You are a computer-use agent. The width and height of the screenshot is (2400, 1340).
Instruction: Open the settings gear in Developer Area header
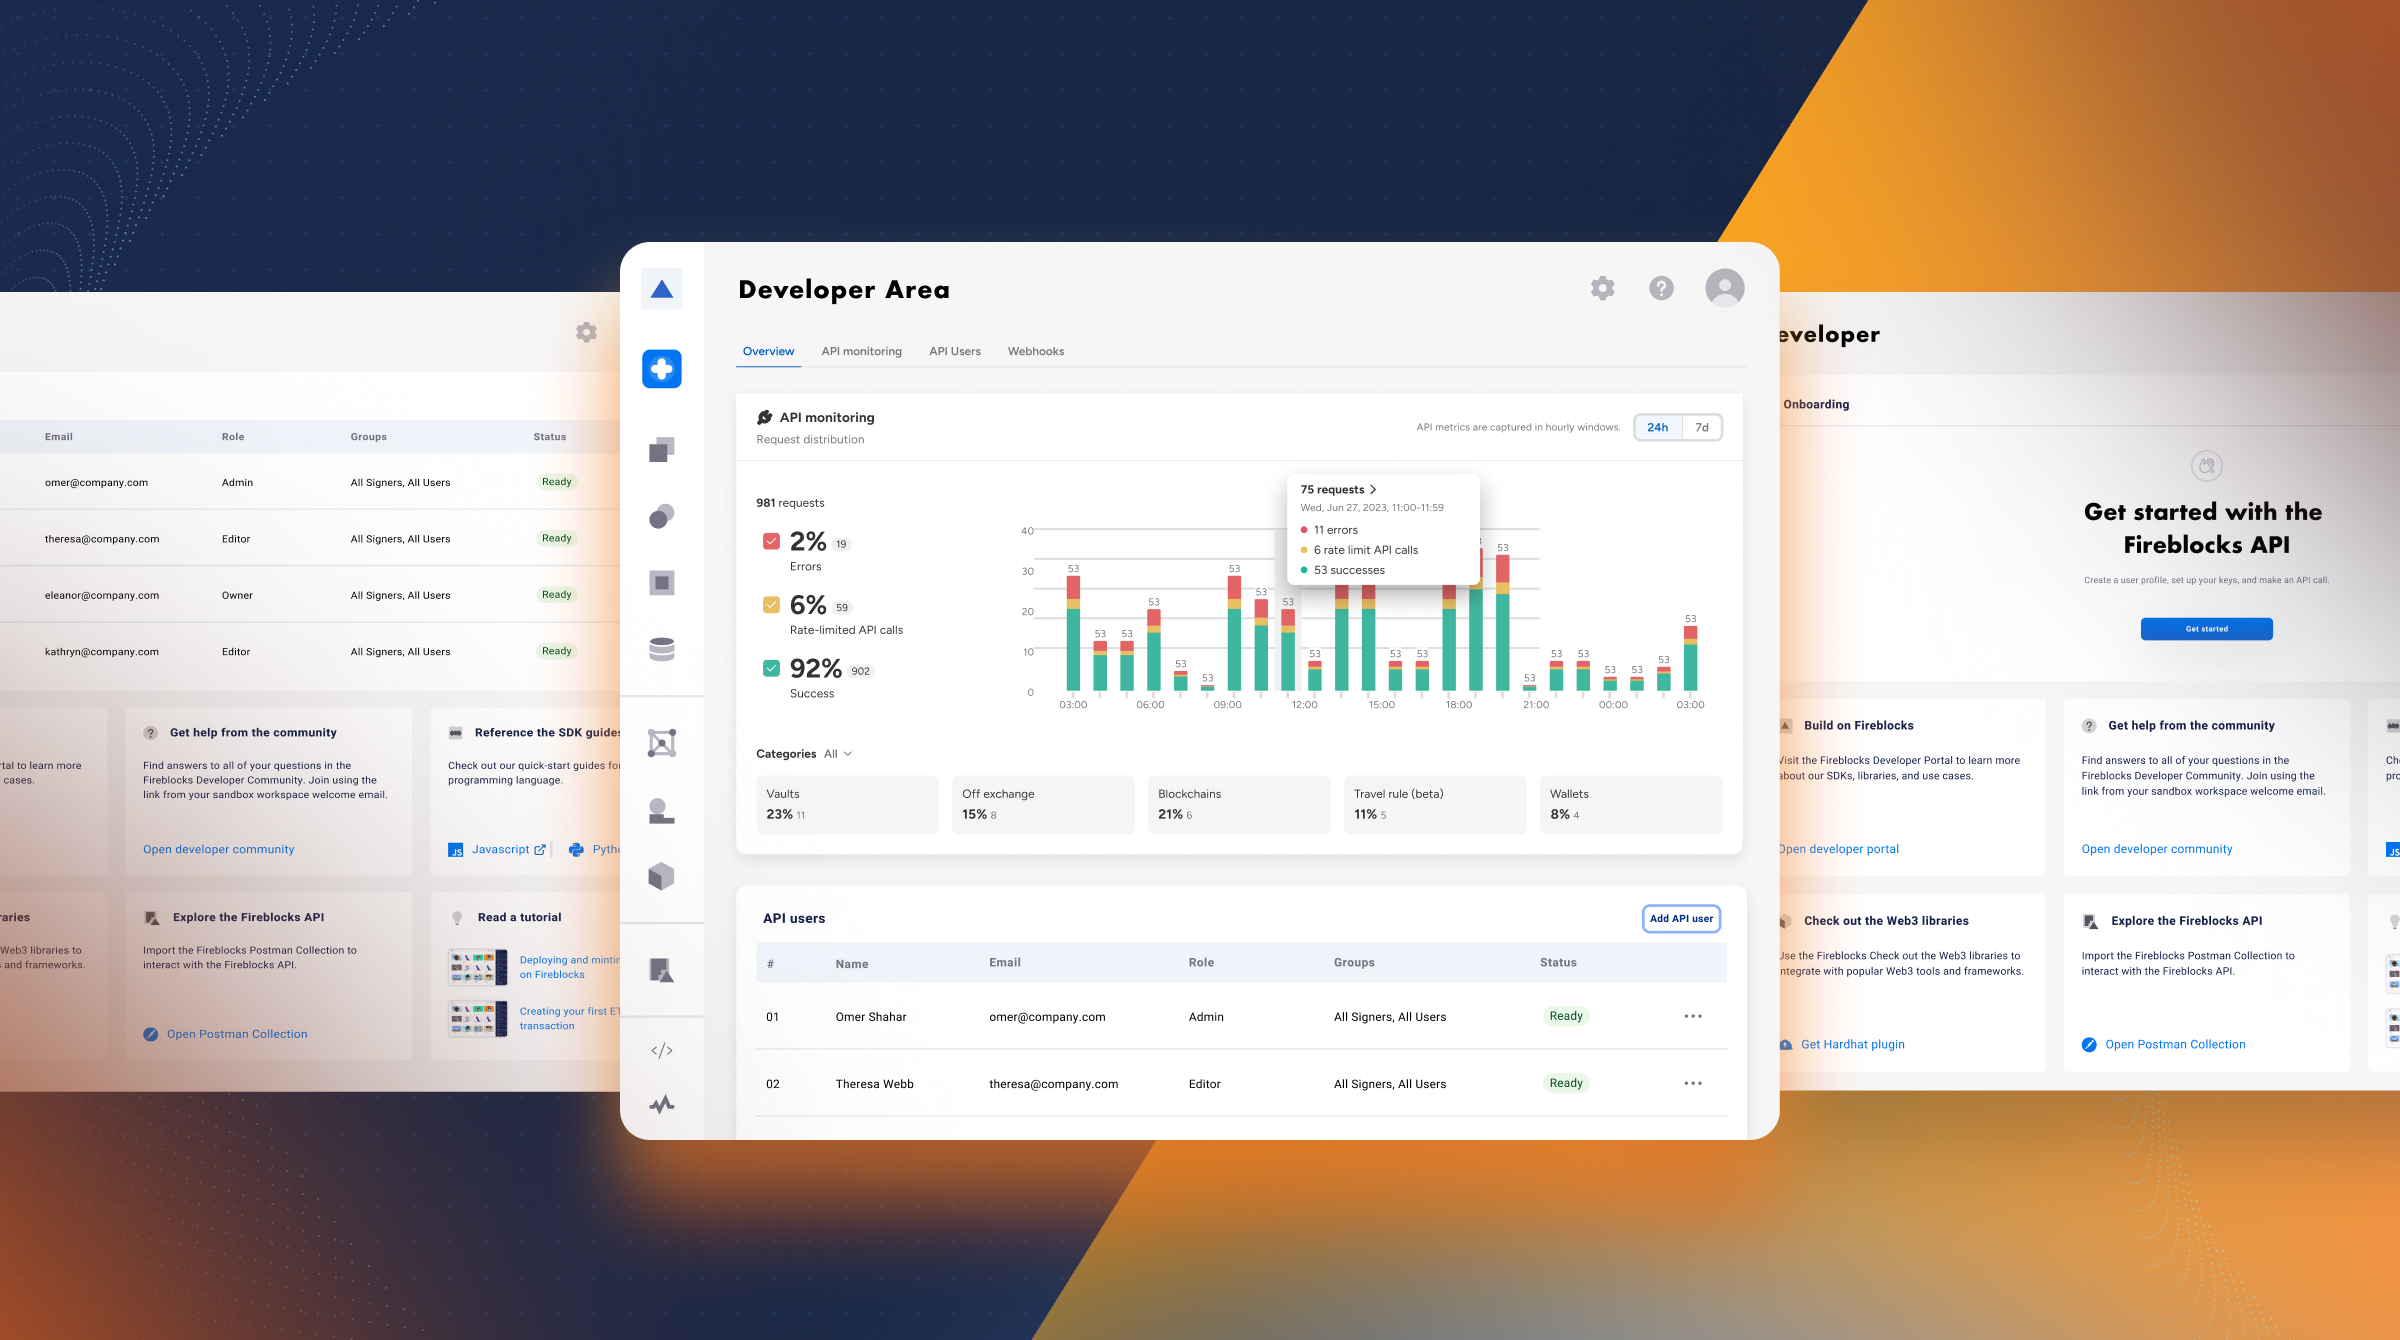(1601, 288)
